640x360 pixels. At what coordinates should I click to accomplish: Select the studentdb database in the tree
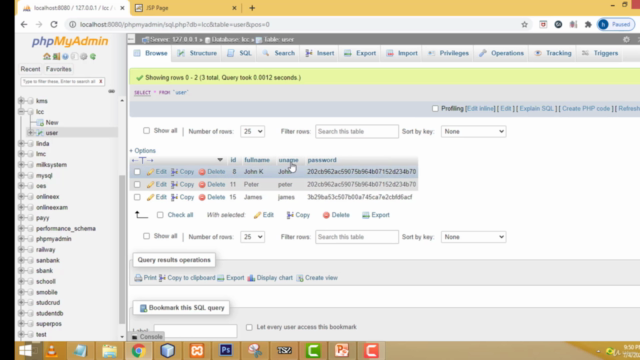(x=49, y=313)
